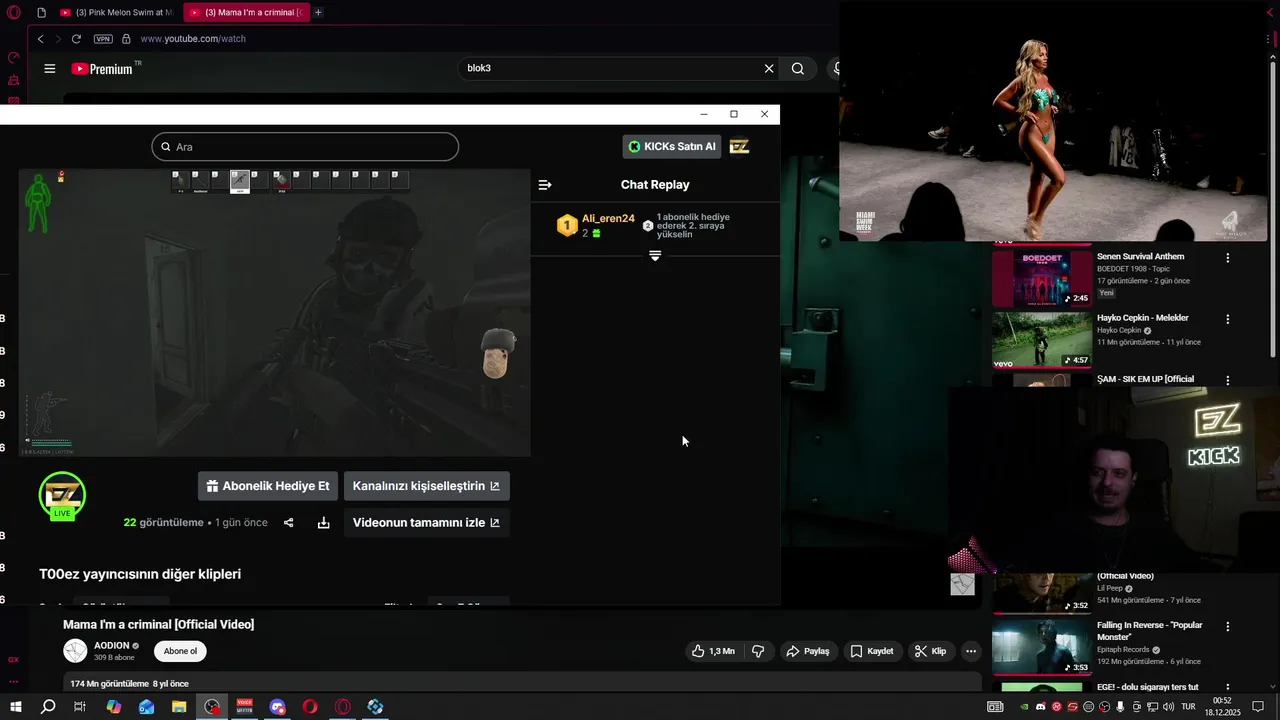Open AODION channel avatar
The height and width of the screenshot is (720, 1280).
(75, 651)
